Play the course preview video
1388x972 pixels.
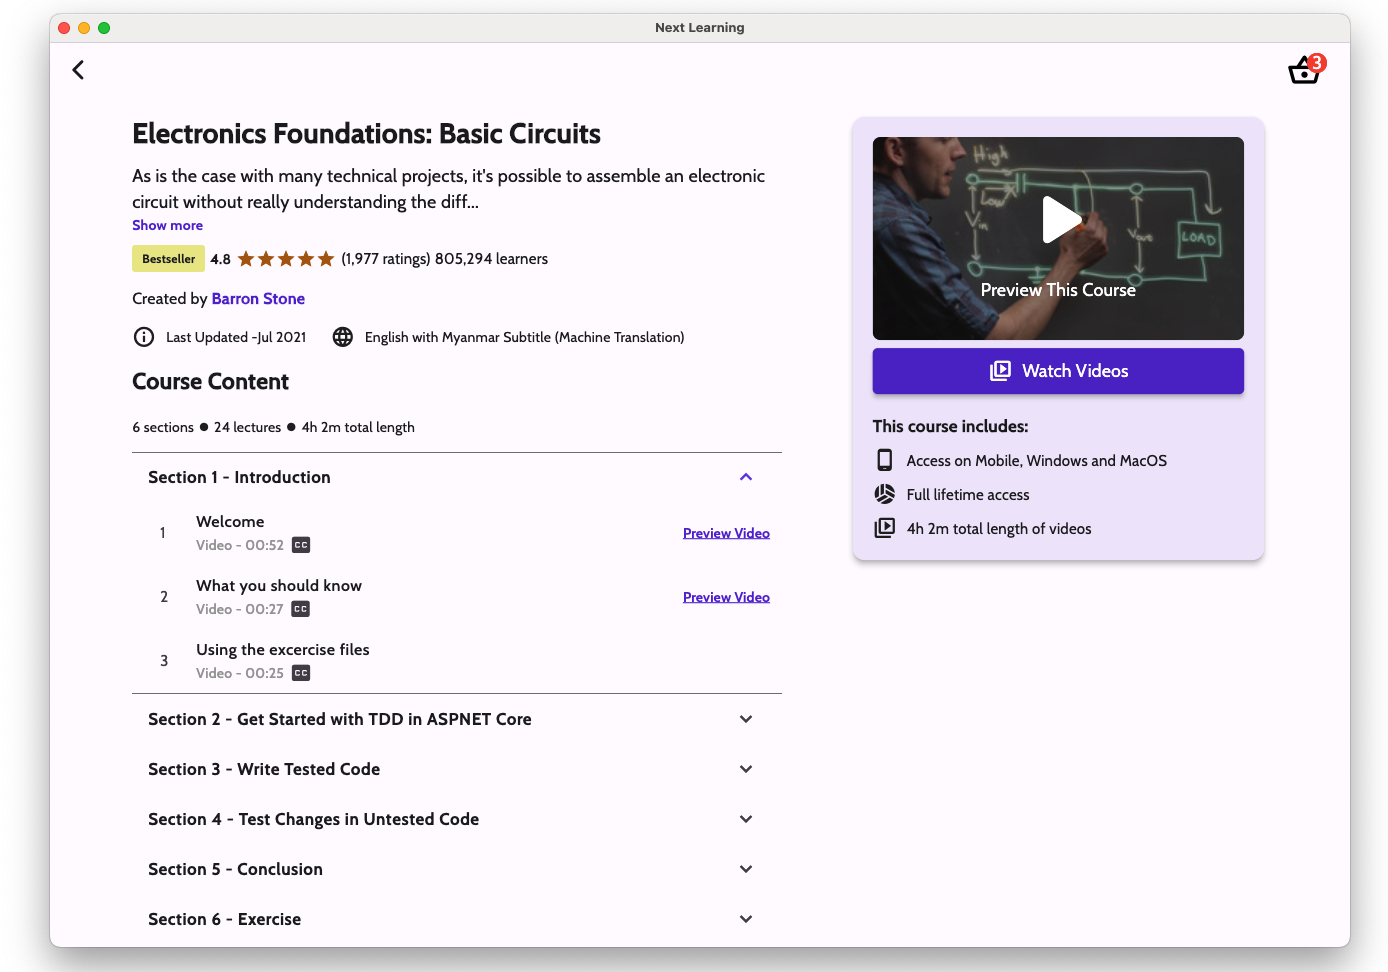[x=1060, y=219]
